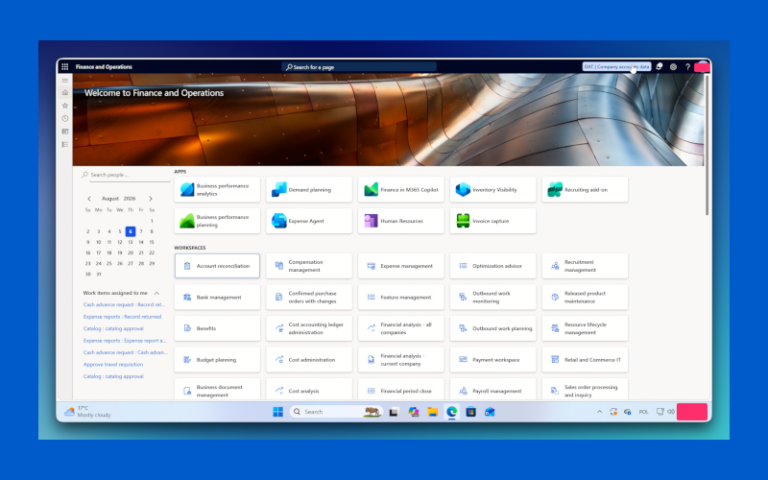The height and width of the screenshot is (480, 768).
Task: Launch Finance in M365 Copilot app
Action: (401, 190)
